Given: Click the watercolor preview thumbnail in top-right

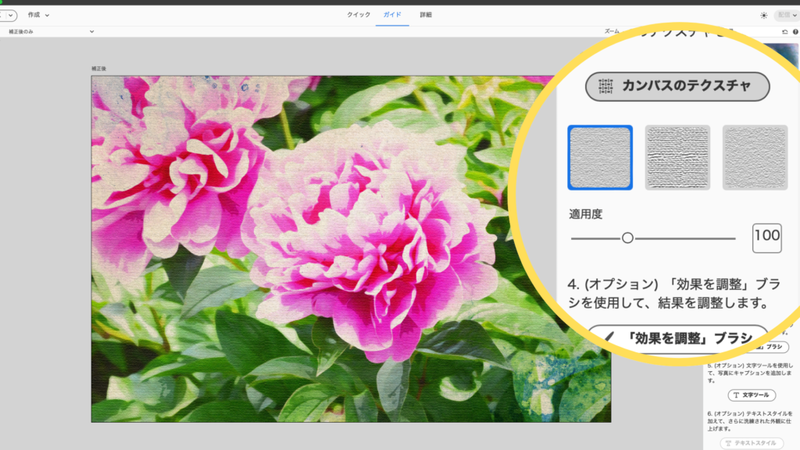Looking at the screenshot, I should coord(783,55).
